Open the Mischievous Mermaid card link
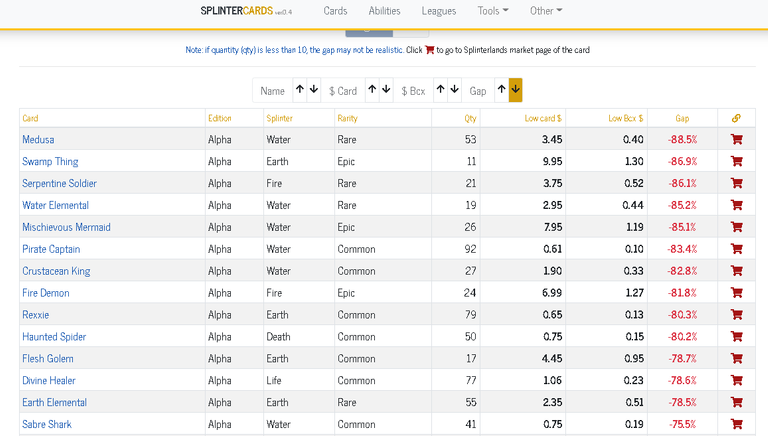The height and width of the screenshot is (436, 768). tap(66, 227)
